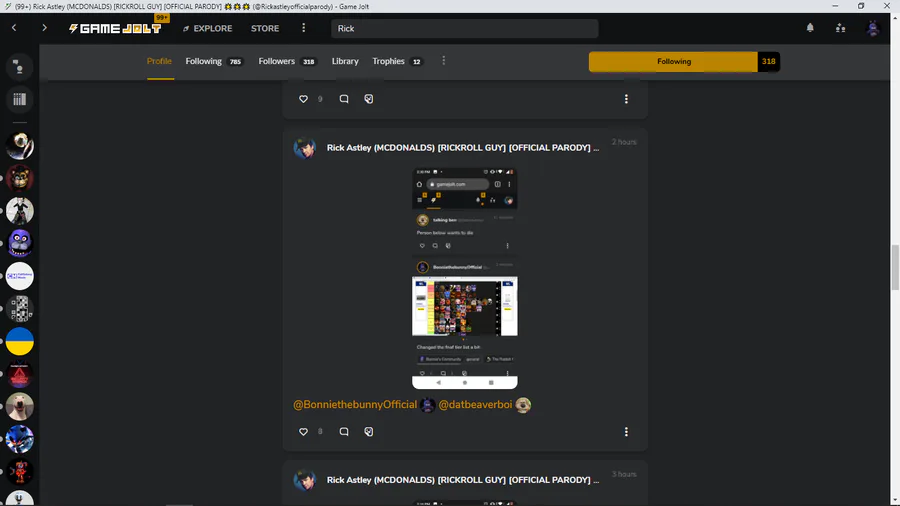Open the 3 hours post author name
The image size is (900, 506).
pyautogui.click(x=463, y=480)
